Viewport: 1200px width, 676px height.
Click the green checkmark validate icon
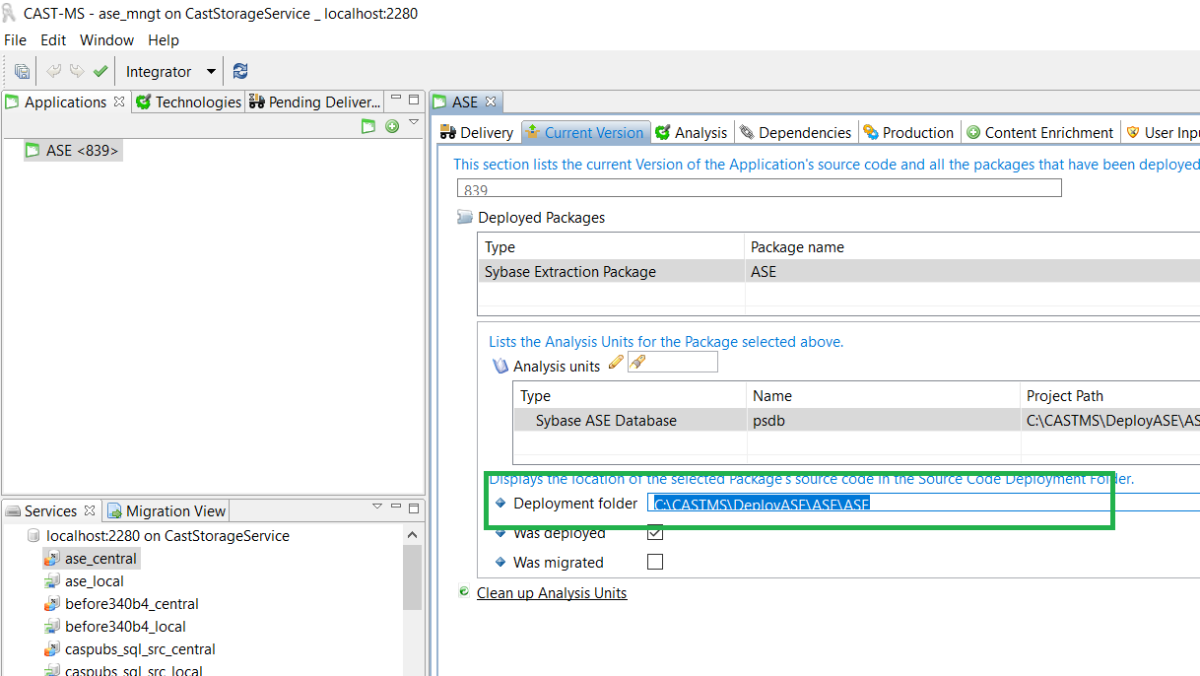point(100,71)
